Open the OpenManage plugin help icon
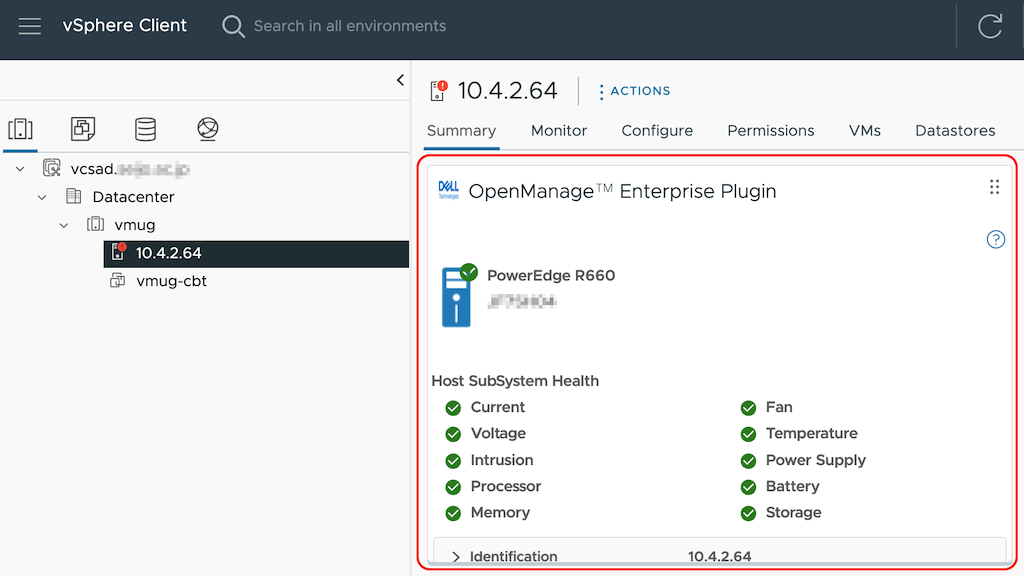This screenshot has width=1024, height=576. [995, 240]
